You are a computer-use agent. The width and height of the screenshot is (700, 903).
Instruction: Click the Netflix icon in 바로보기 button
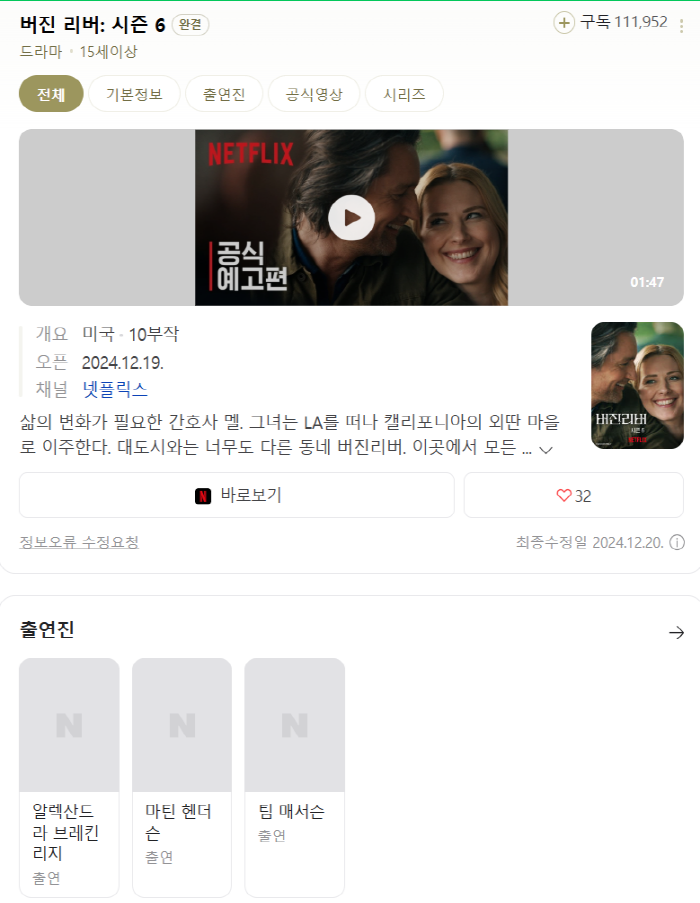pyautogui.click(x=203, y=495)
